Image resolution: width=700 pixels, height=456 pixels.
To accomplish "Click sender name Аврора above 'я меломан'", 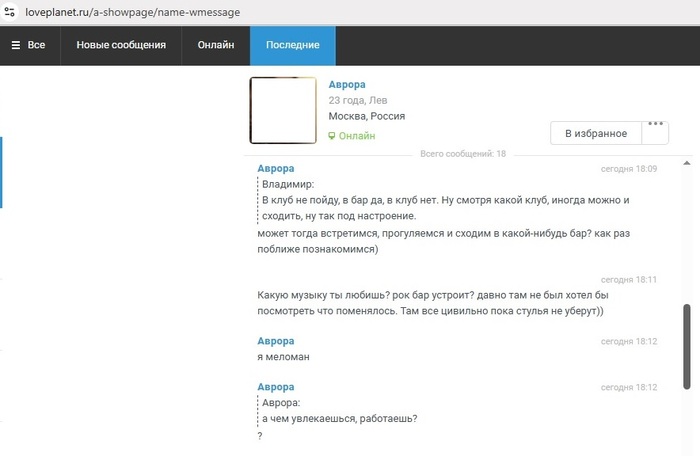I will tap(276, 341).
